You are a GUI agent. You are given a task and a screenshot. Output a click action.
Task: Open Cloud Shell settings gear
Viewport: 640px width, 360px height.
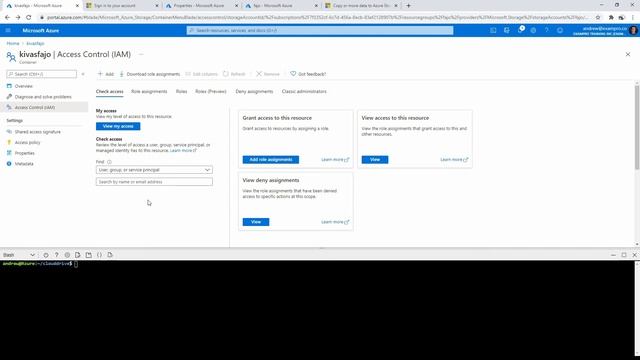(x=67, y=255)
